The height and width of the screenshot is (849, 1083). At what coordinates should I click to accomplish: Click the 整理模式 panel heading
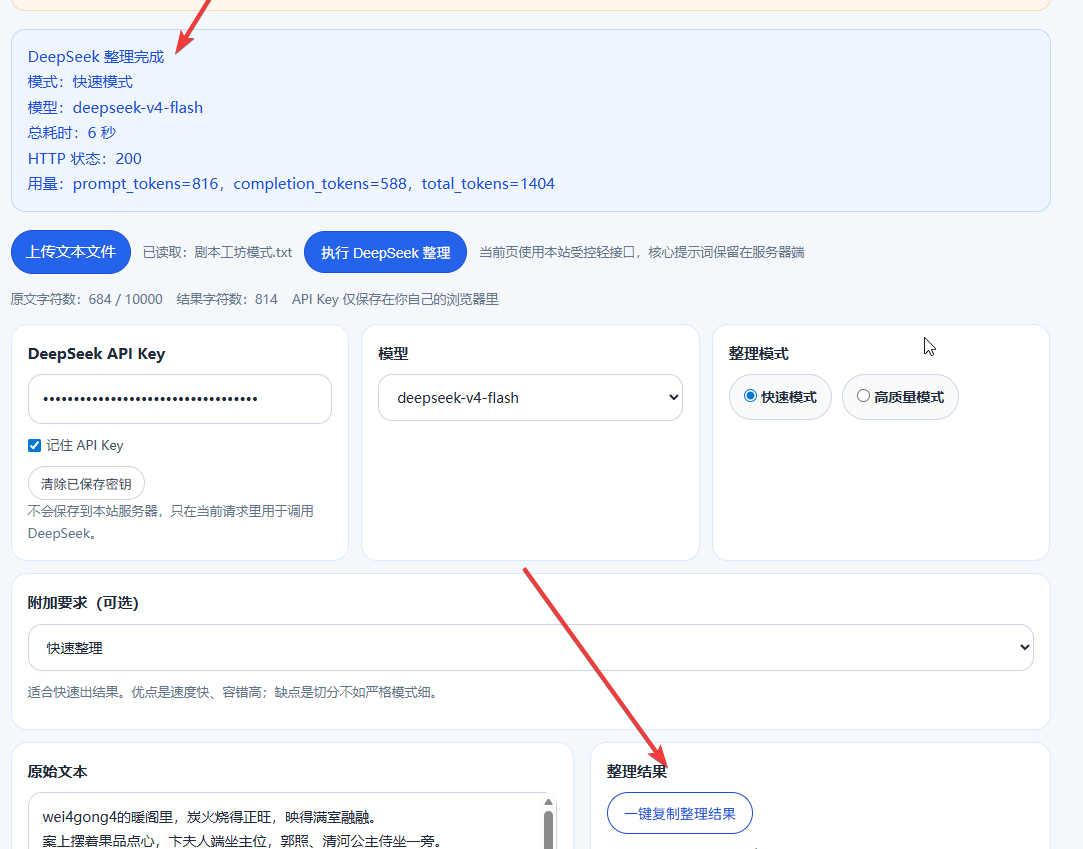(758, 354)
